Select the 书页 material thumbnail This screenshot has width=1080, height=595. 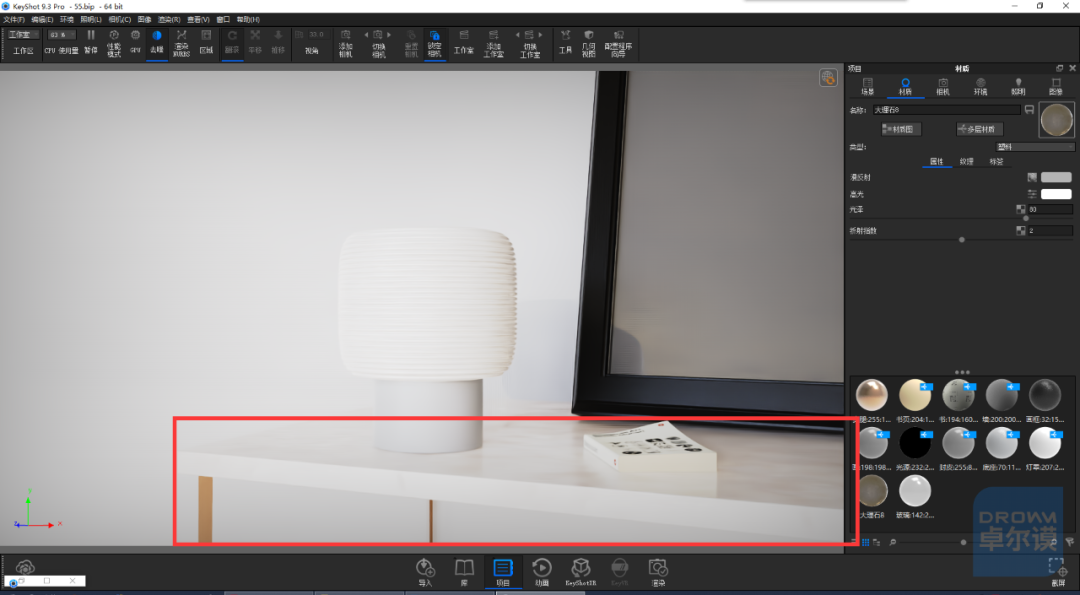point(915,395)
